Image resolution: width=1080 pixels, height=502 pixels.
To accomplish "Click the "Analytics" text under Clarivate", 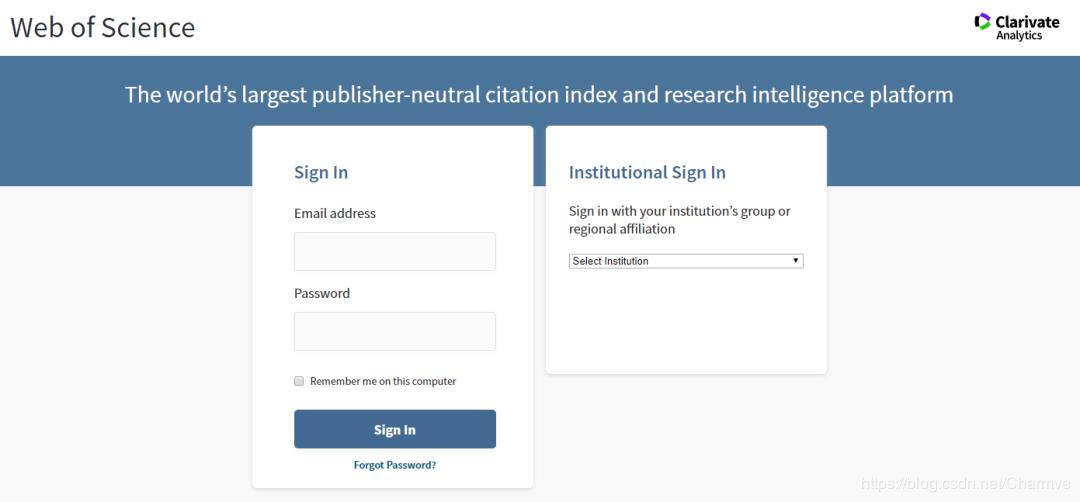I will click(x=1019, y=36).
